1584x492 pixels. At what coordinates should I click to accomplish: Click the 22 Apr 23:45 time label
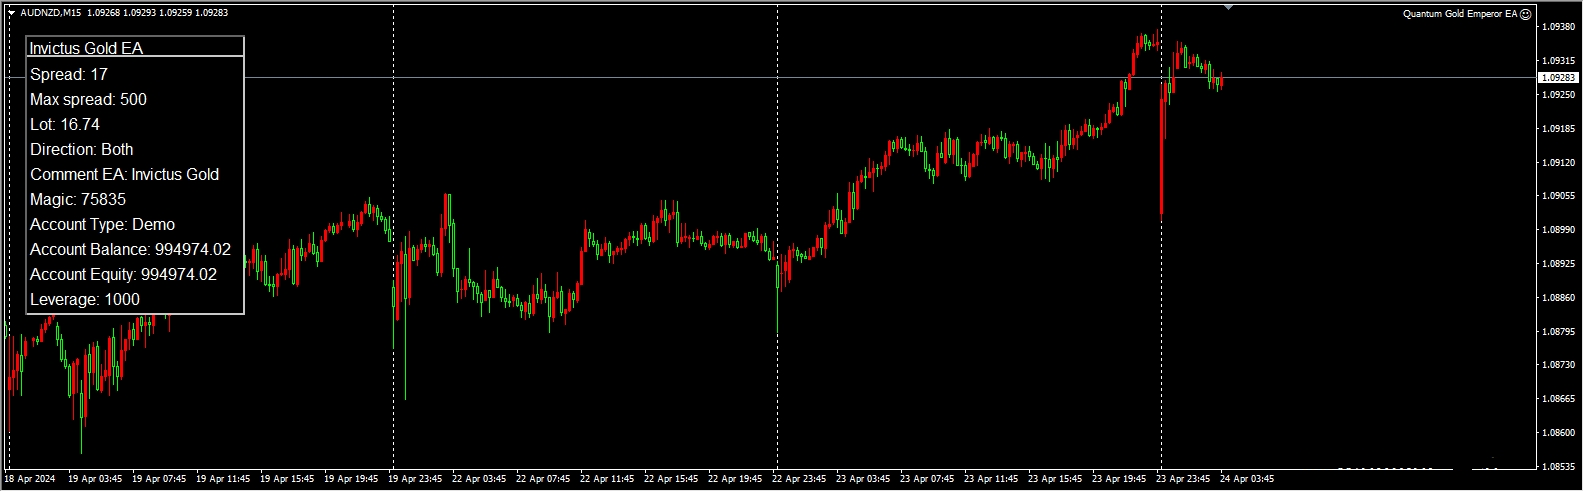[799, 479]
